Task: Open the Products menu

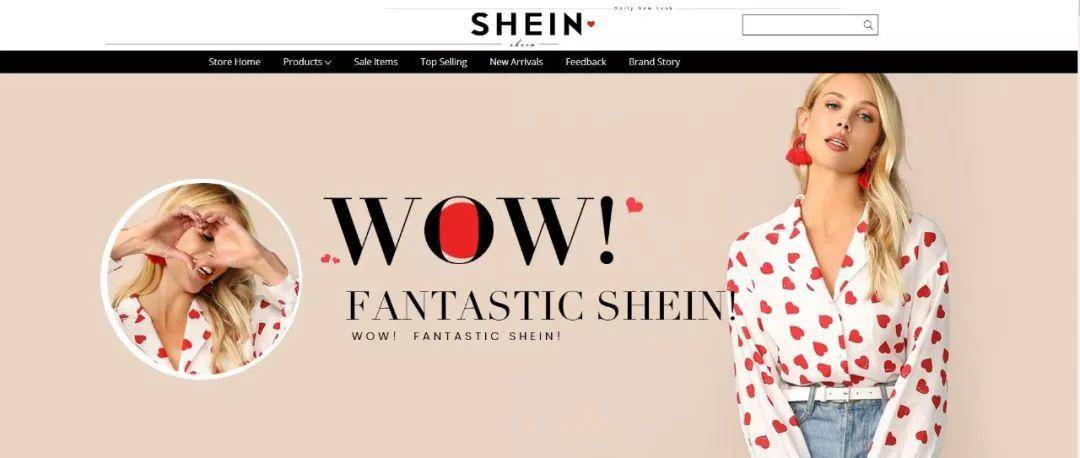Action: 307,62
